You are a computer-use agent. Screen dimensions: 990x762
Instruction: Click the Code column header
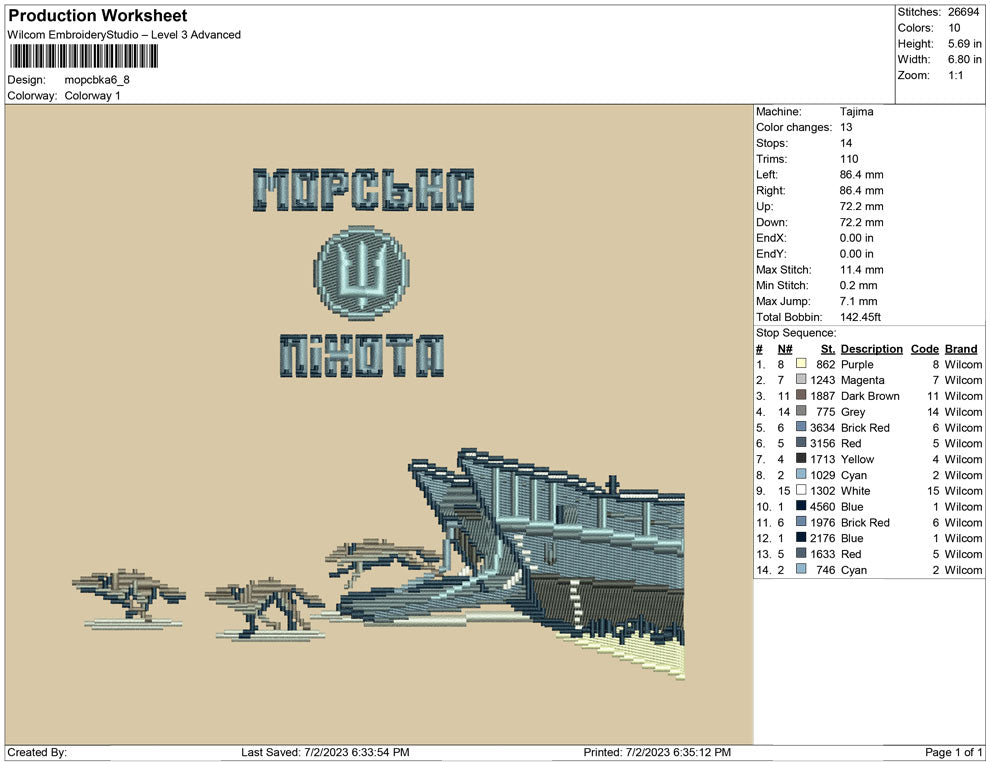click(x=924, y=349)
